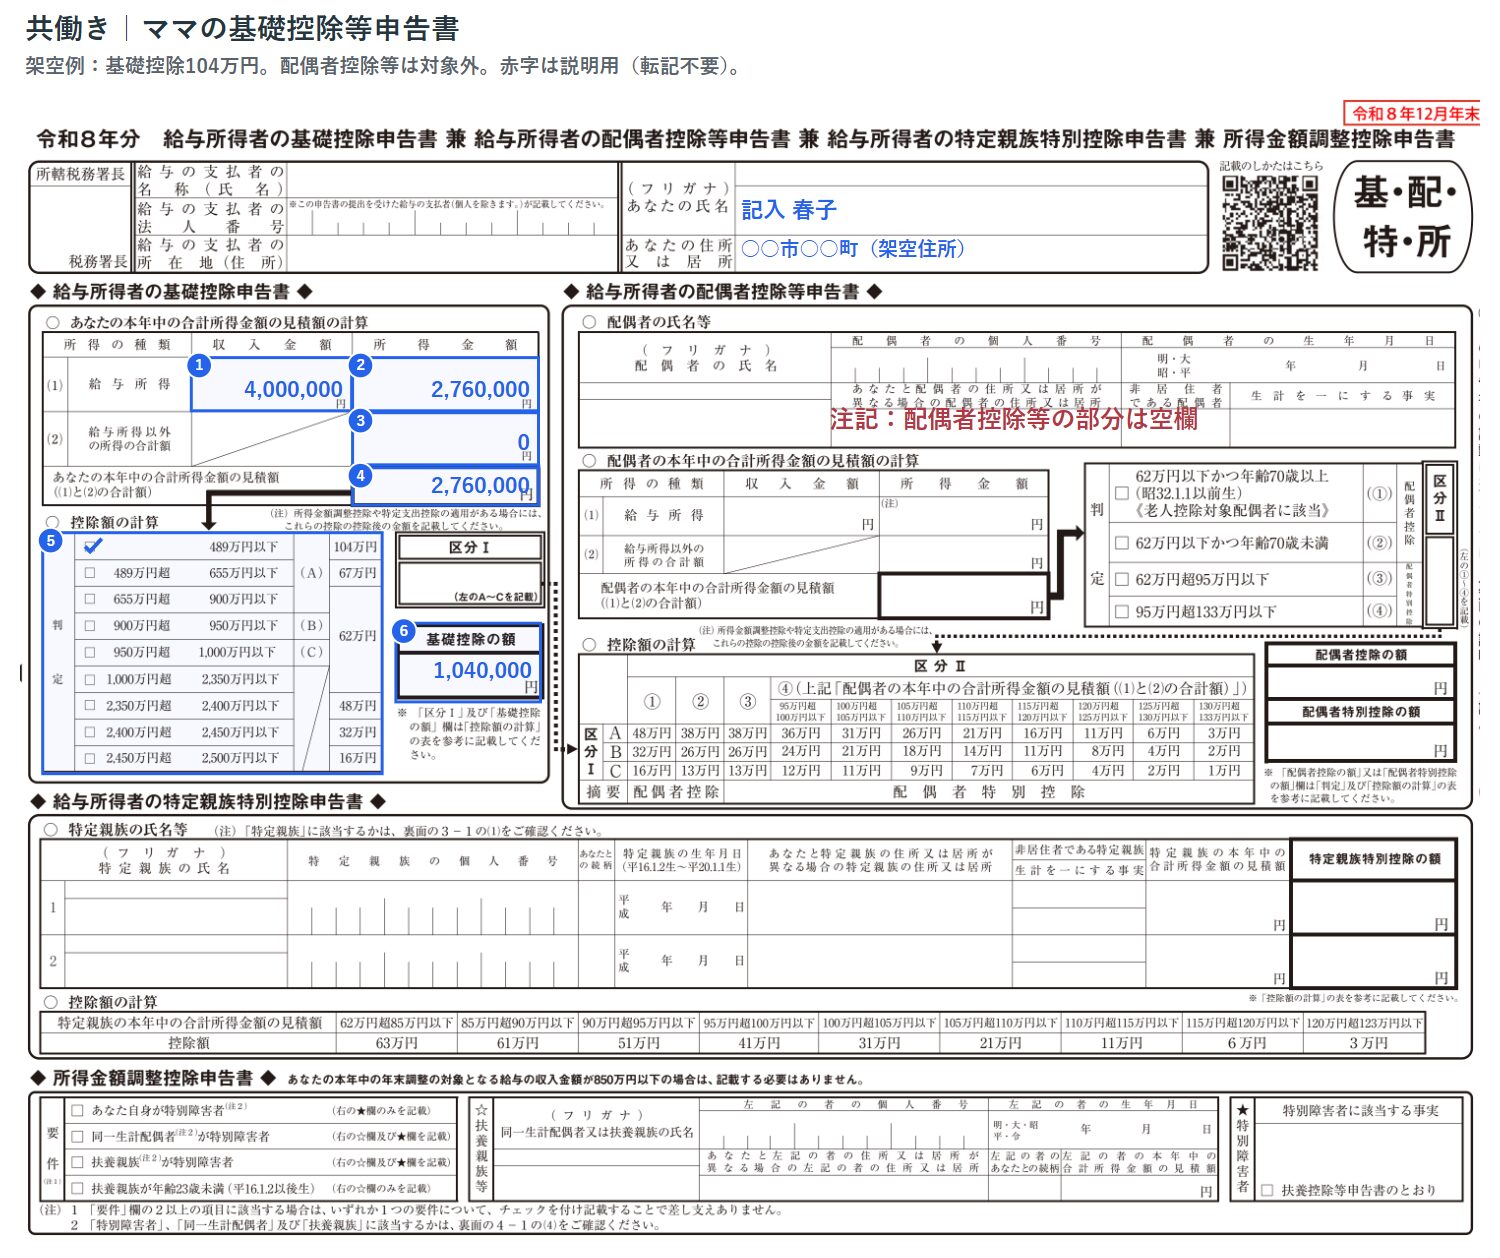
Task: Click the 配偶者特別控除 summary cell
Action: pyautogui.click(x=988, y=791)
